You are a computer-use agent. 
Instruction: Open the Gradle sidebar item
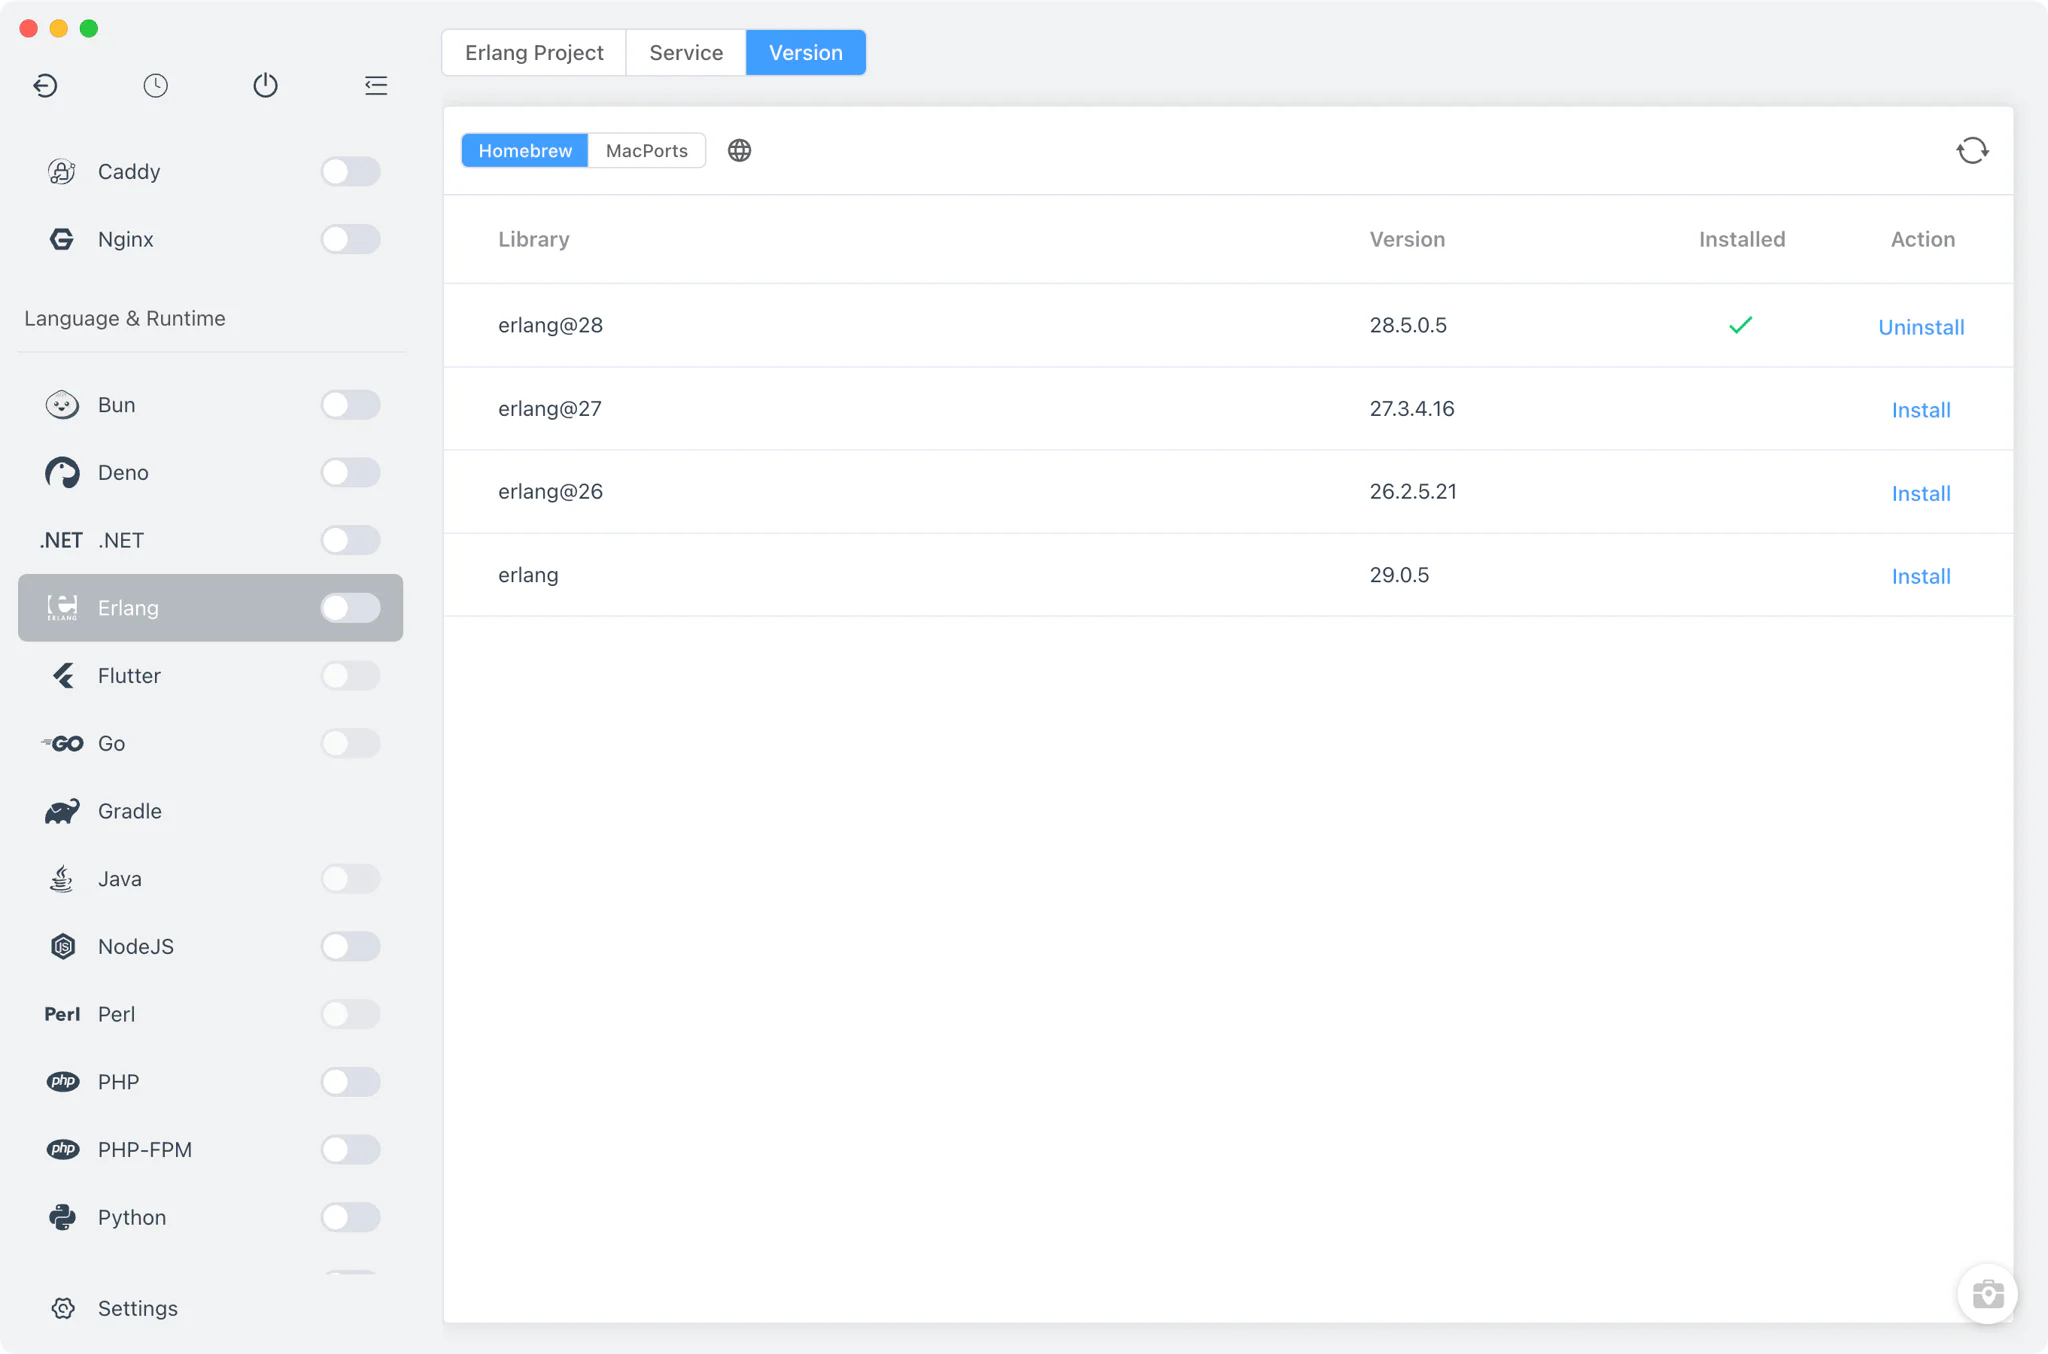click(x=210, y=811)
